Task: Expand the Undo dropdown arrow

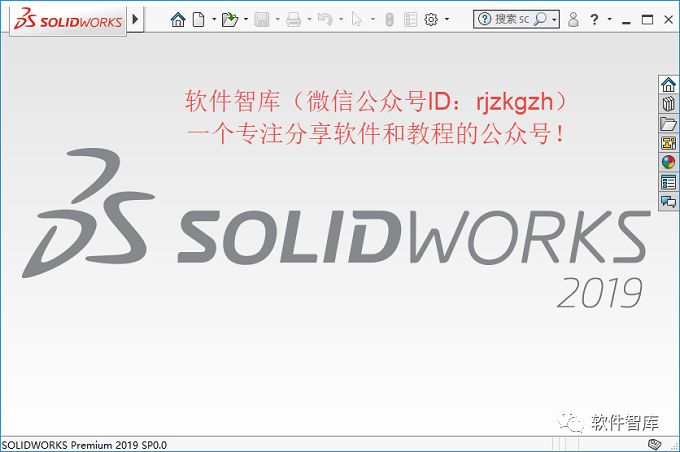Action: coord(341,20)
